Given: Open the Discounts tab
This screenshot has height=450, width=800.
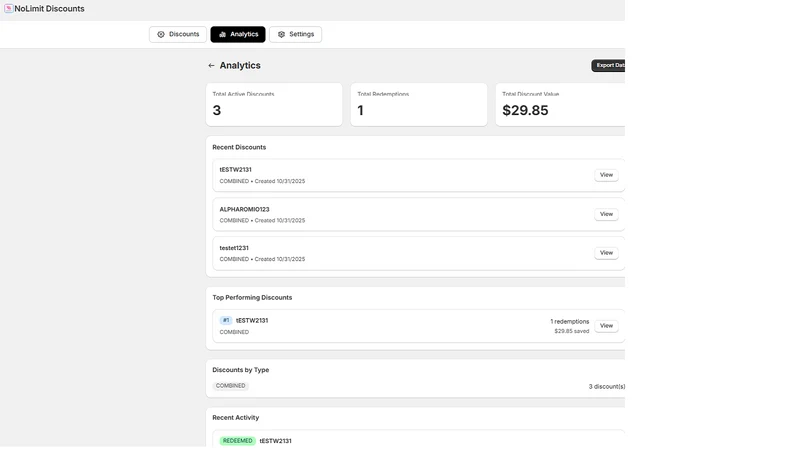Looking at the screenshot, I should click(x=178, y=34).
